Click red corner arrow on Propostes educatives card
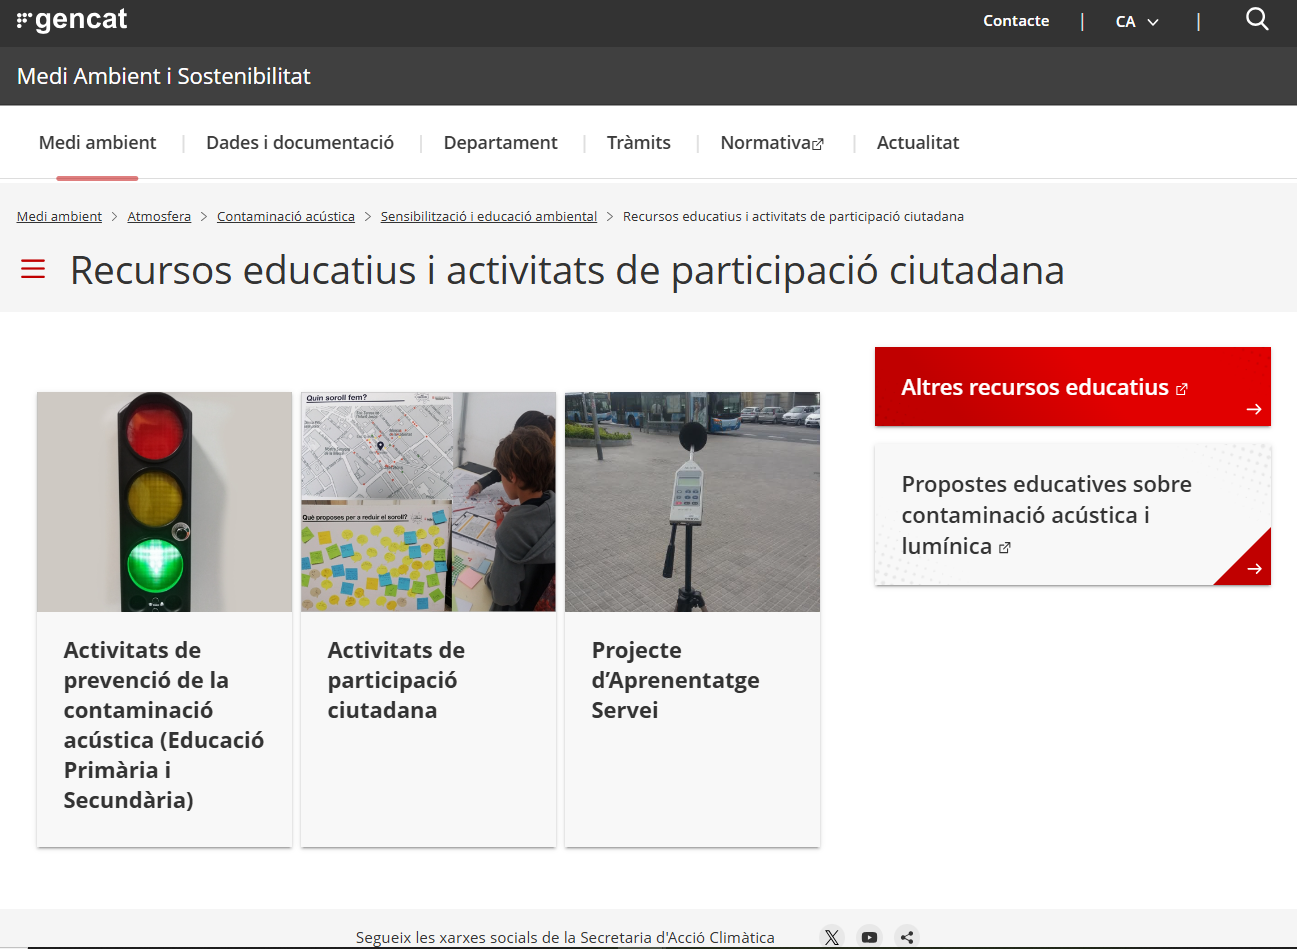This screenshot has width=1297, height=949. tap(1254, 569)
